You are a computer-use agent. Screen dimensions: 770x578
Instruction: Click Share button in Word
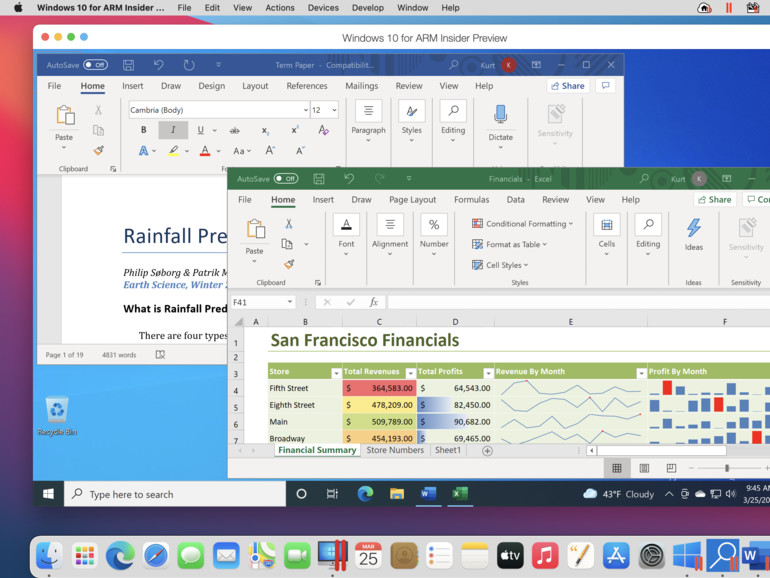[x=568, y=85]
